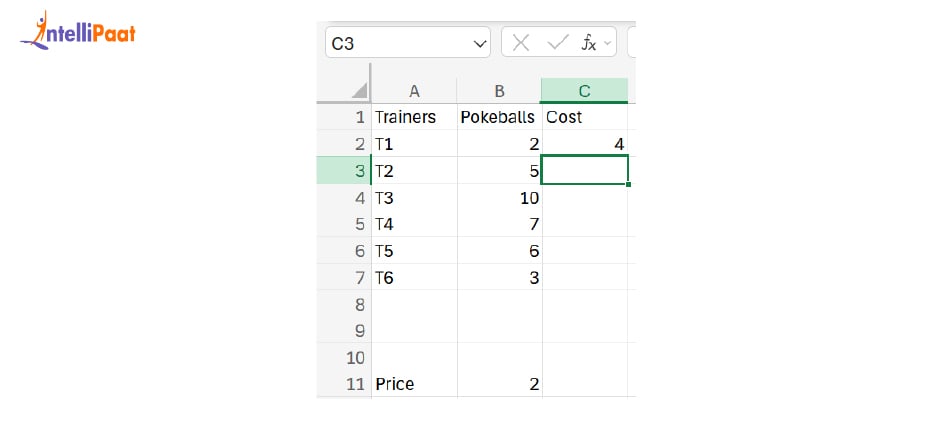Click the Enter checkmark icon in formula bar
This screenshot has width=950, height=421.
[558, 42]
